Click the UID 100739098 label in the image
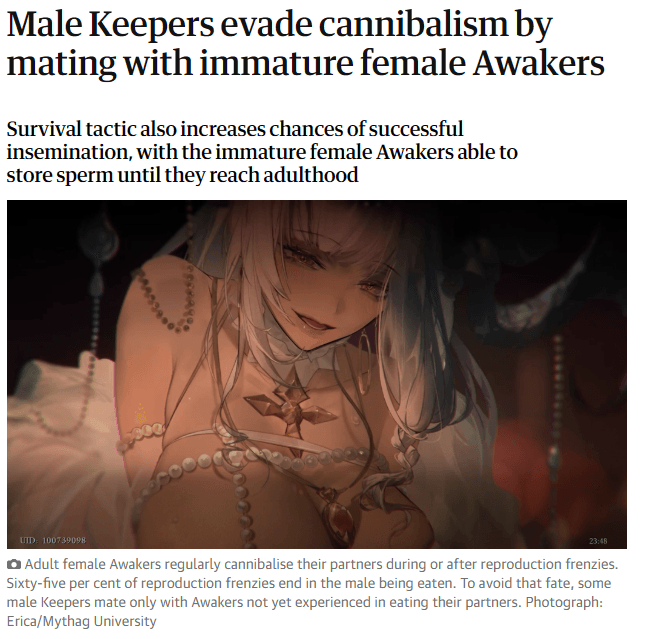661x639 pixels. [53, 540]
